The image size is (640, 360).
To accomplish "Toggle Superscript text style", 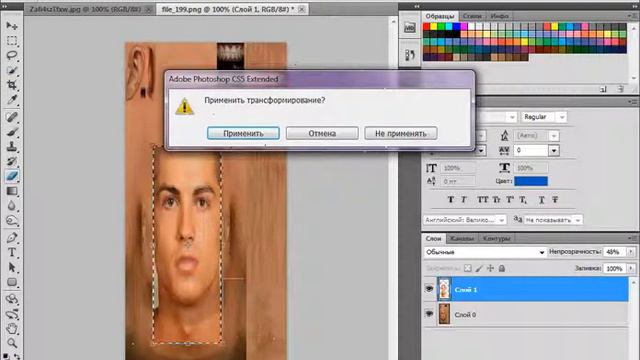I will coord(510,200).
